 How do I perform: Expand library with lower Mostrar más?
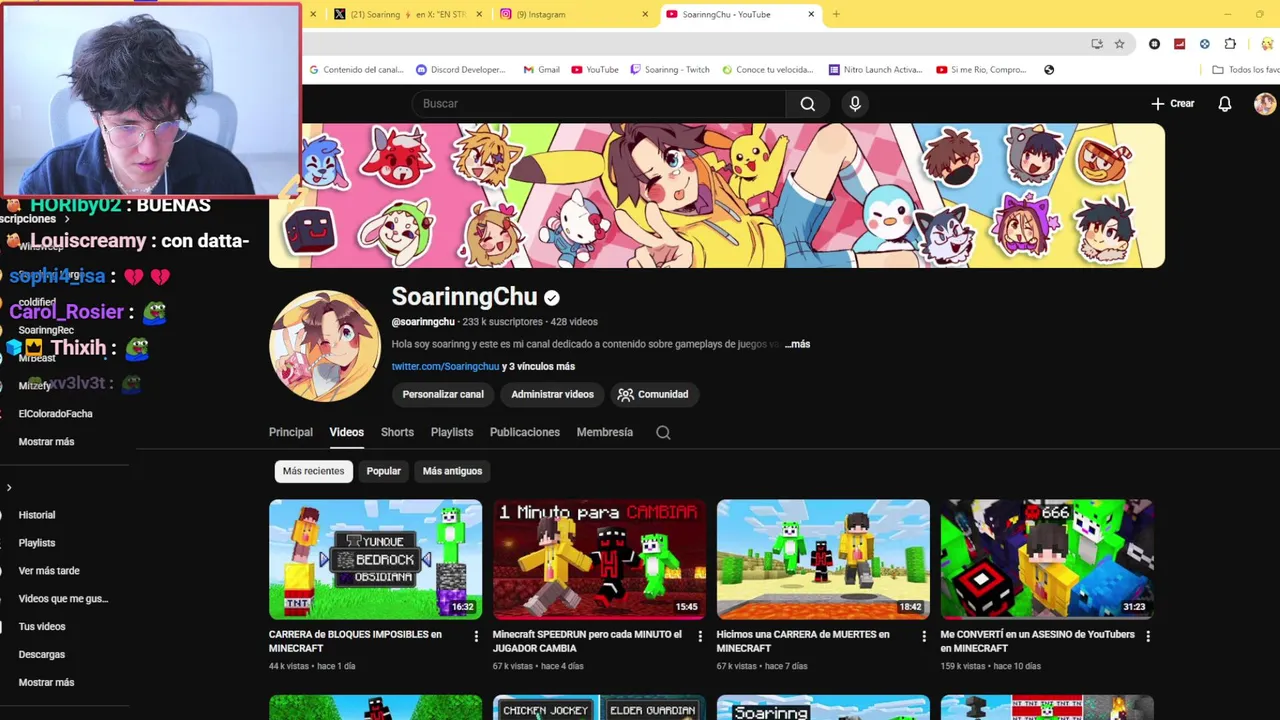[x=46, y=683]
